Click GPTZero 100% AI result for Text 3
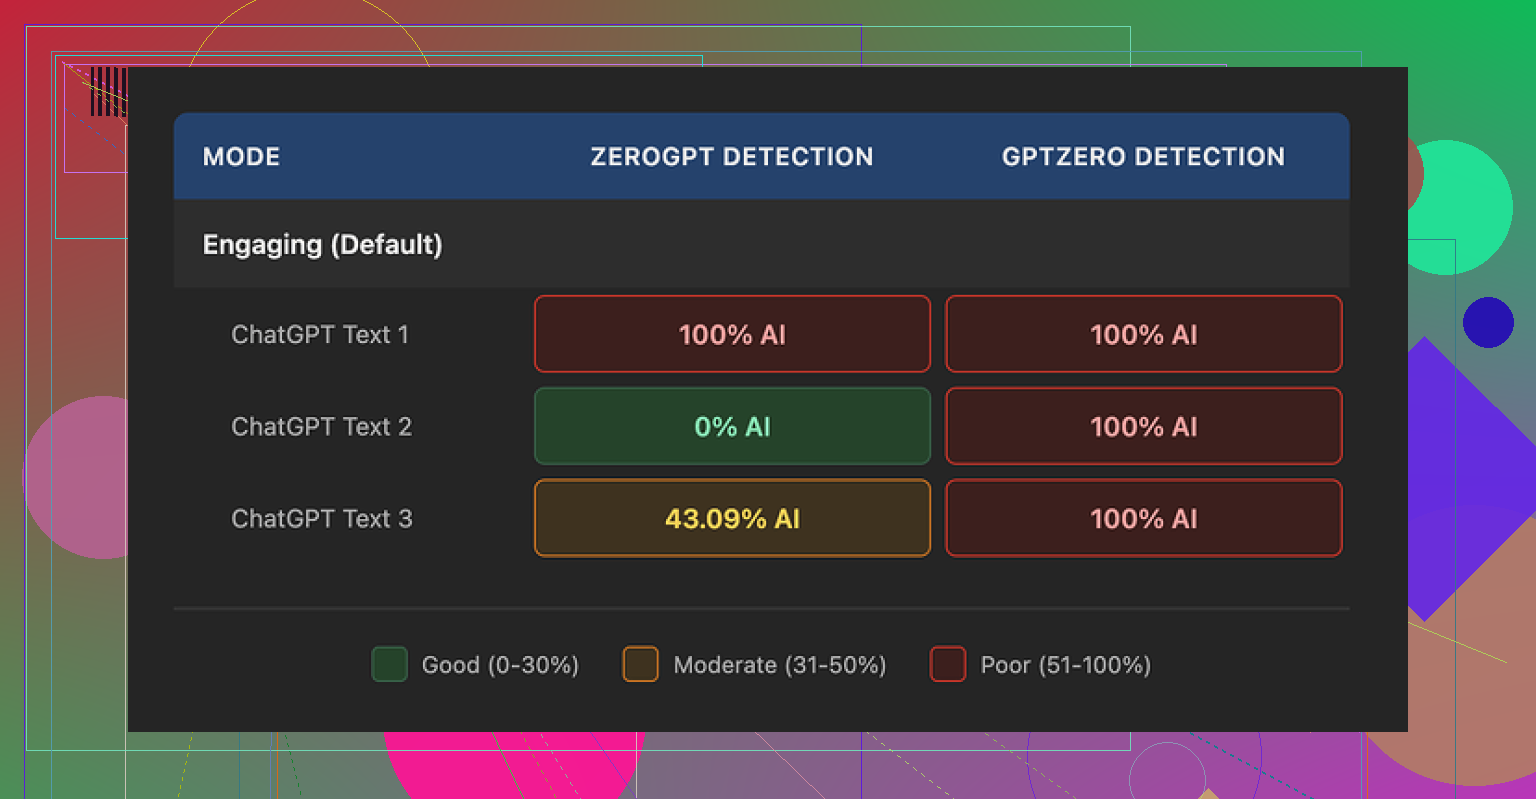This screenshot has height=799, width=1536. (x=1143, y=519)
